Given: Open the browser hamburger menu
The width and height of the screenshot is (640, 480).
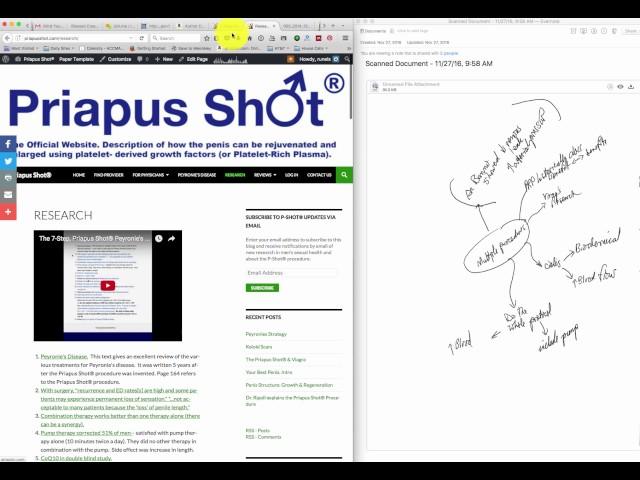Looking at the screenshot, I should [x=345, y=38].
